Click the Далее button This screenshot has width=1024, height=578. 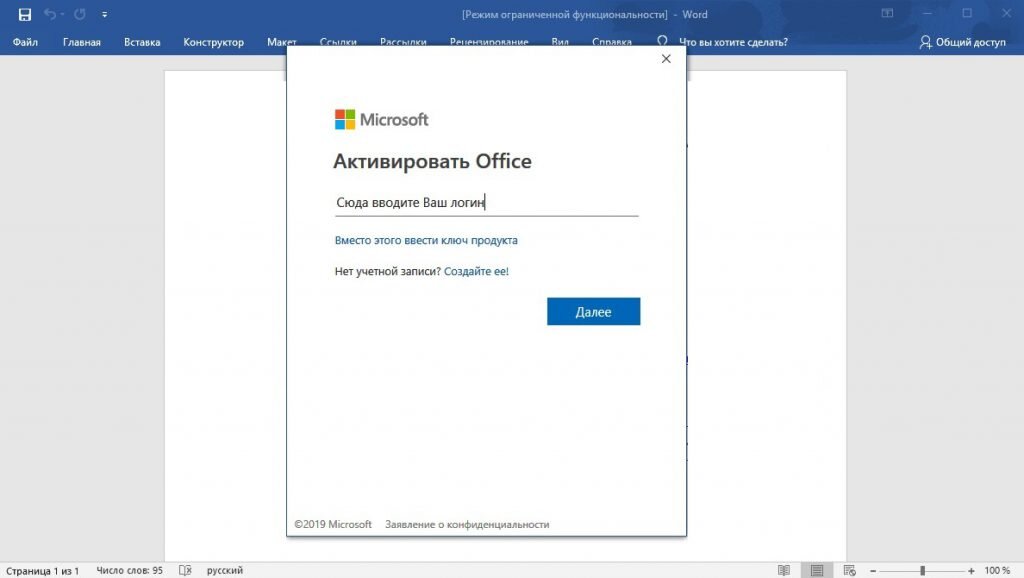(x=594, y=312)
